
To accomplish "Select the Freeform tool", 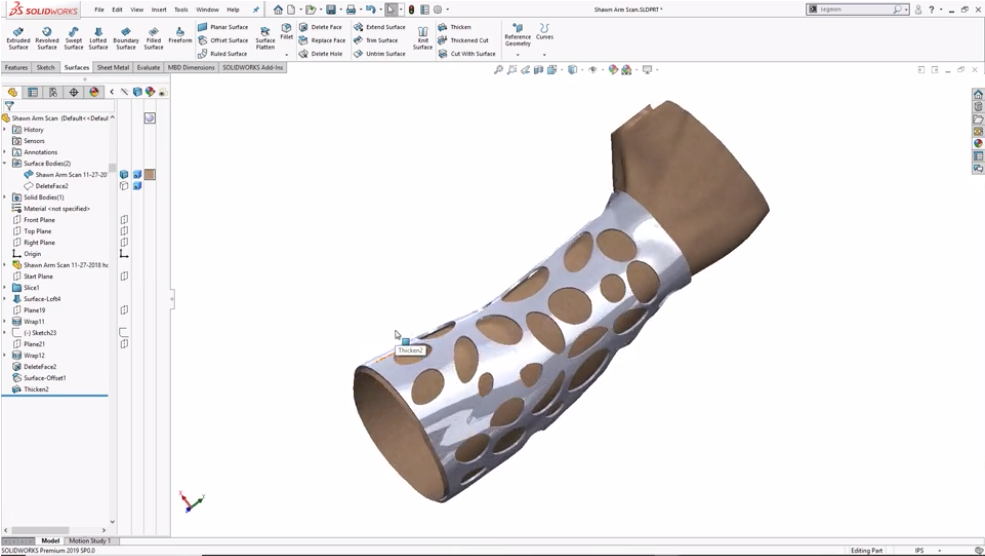I will pyautogui.click(x=180, y=35).
